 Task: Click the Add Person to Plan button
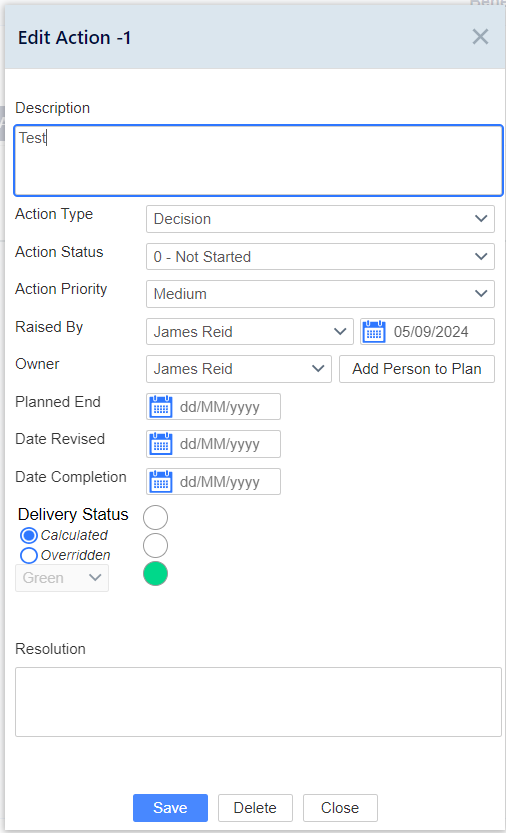pyautogui.click(x=417, y=369)
